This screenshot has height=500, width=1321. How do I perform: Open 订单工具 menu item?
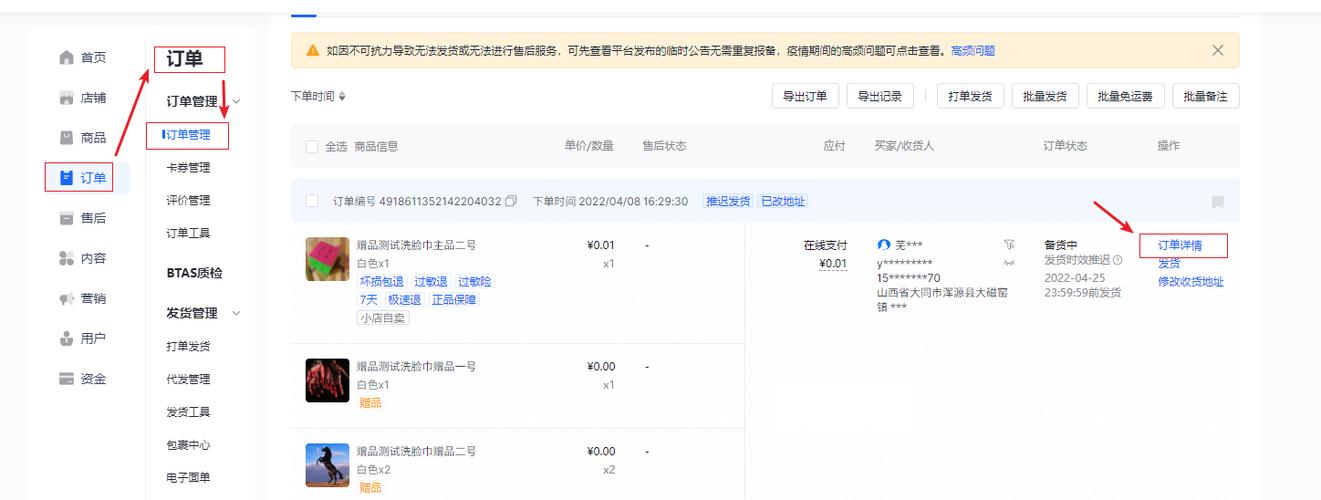point(188,233)
